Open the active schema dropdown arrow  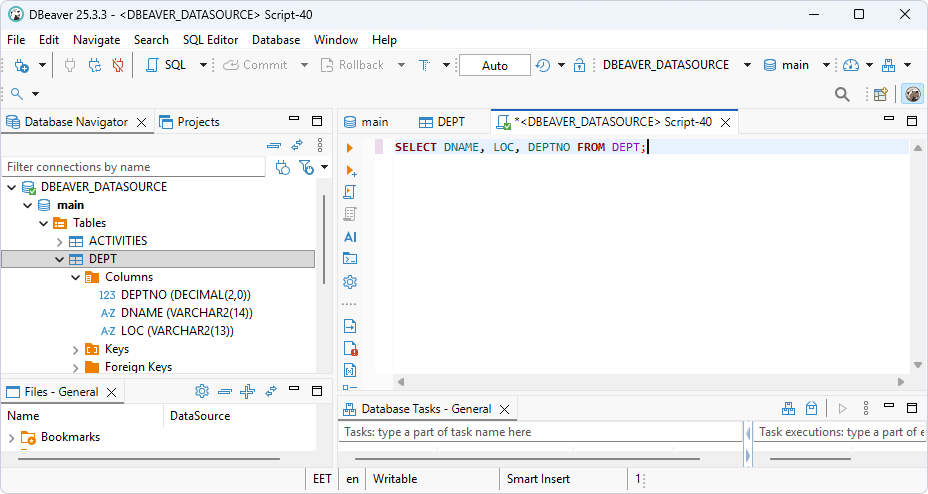[826, 65]
